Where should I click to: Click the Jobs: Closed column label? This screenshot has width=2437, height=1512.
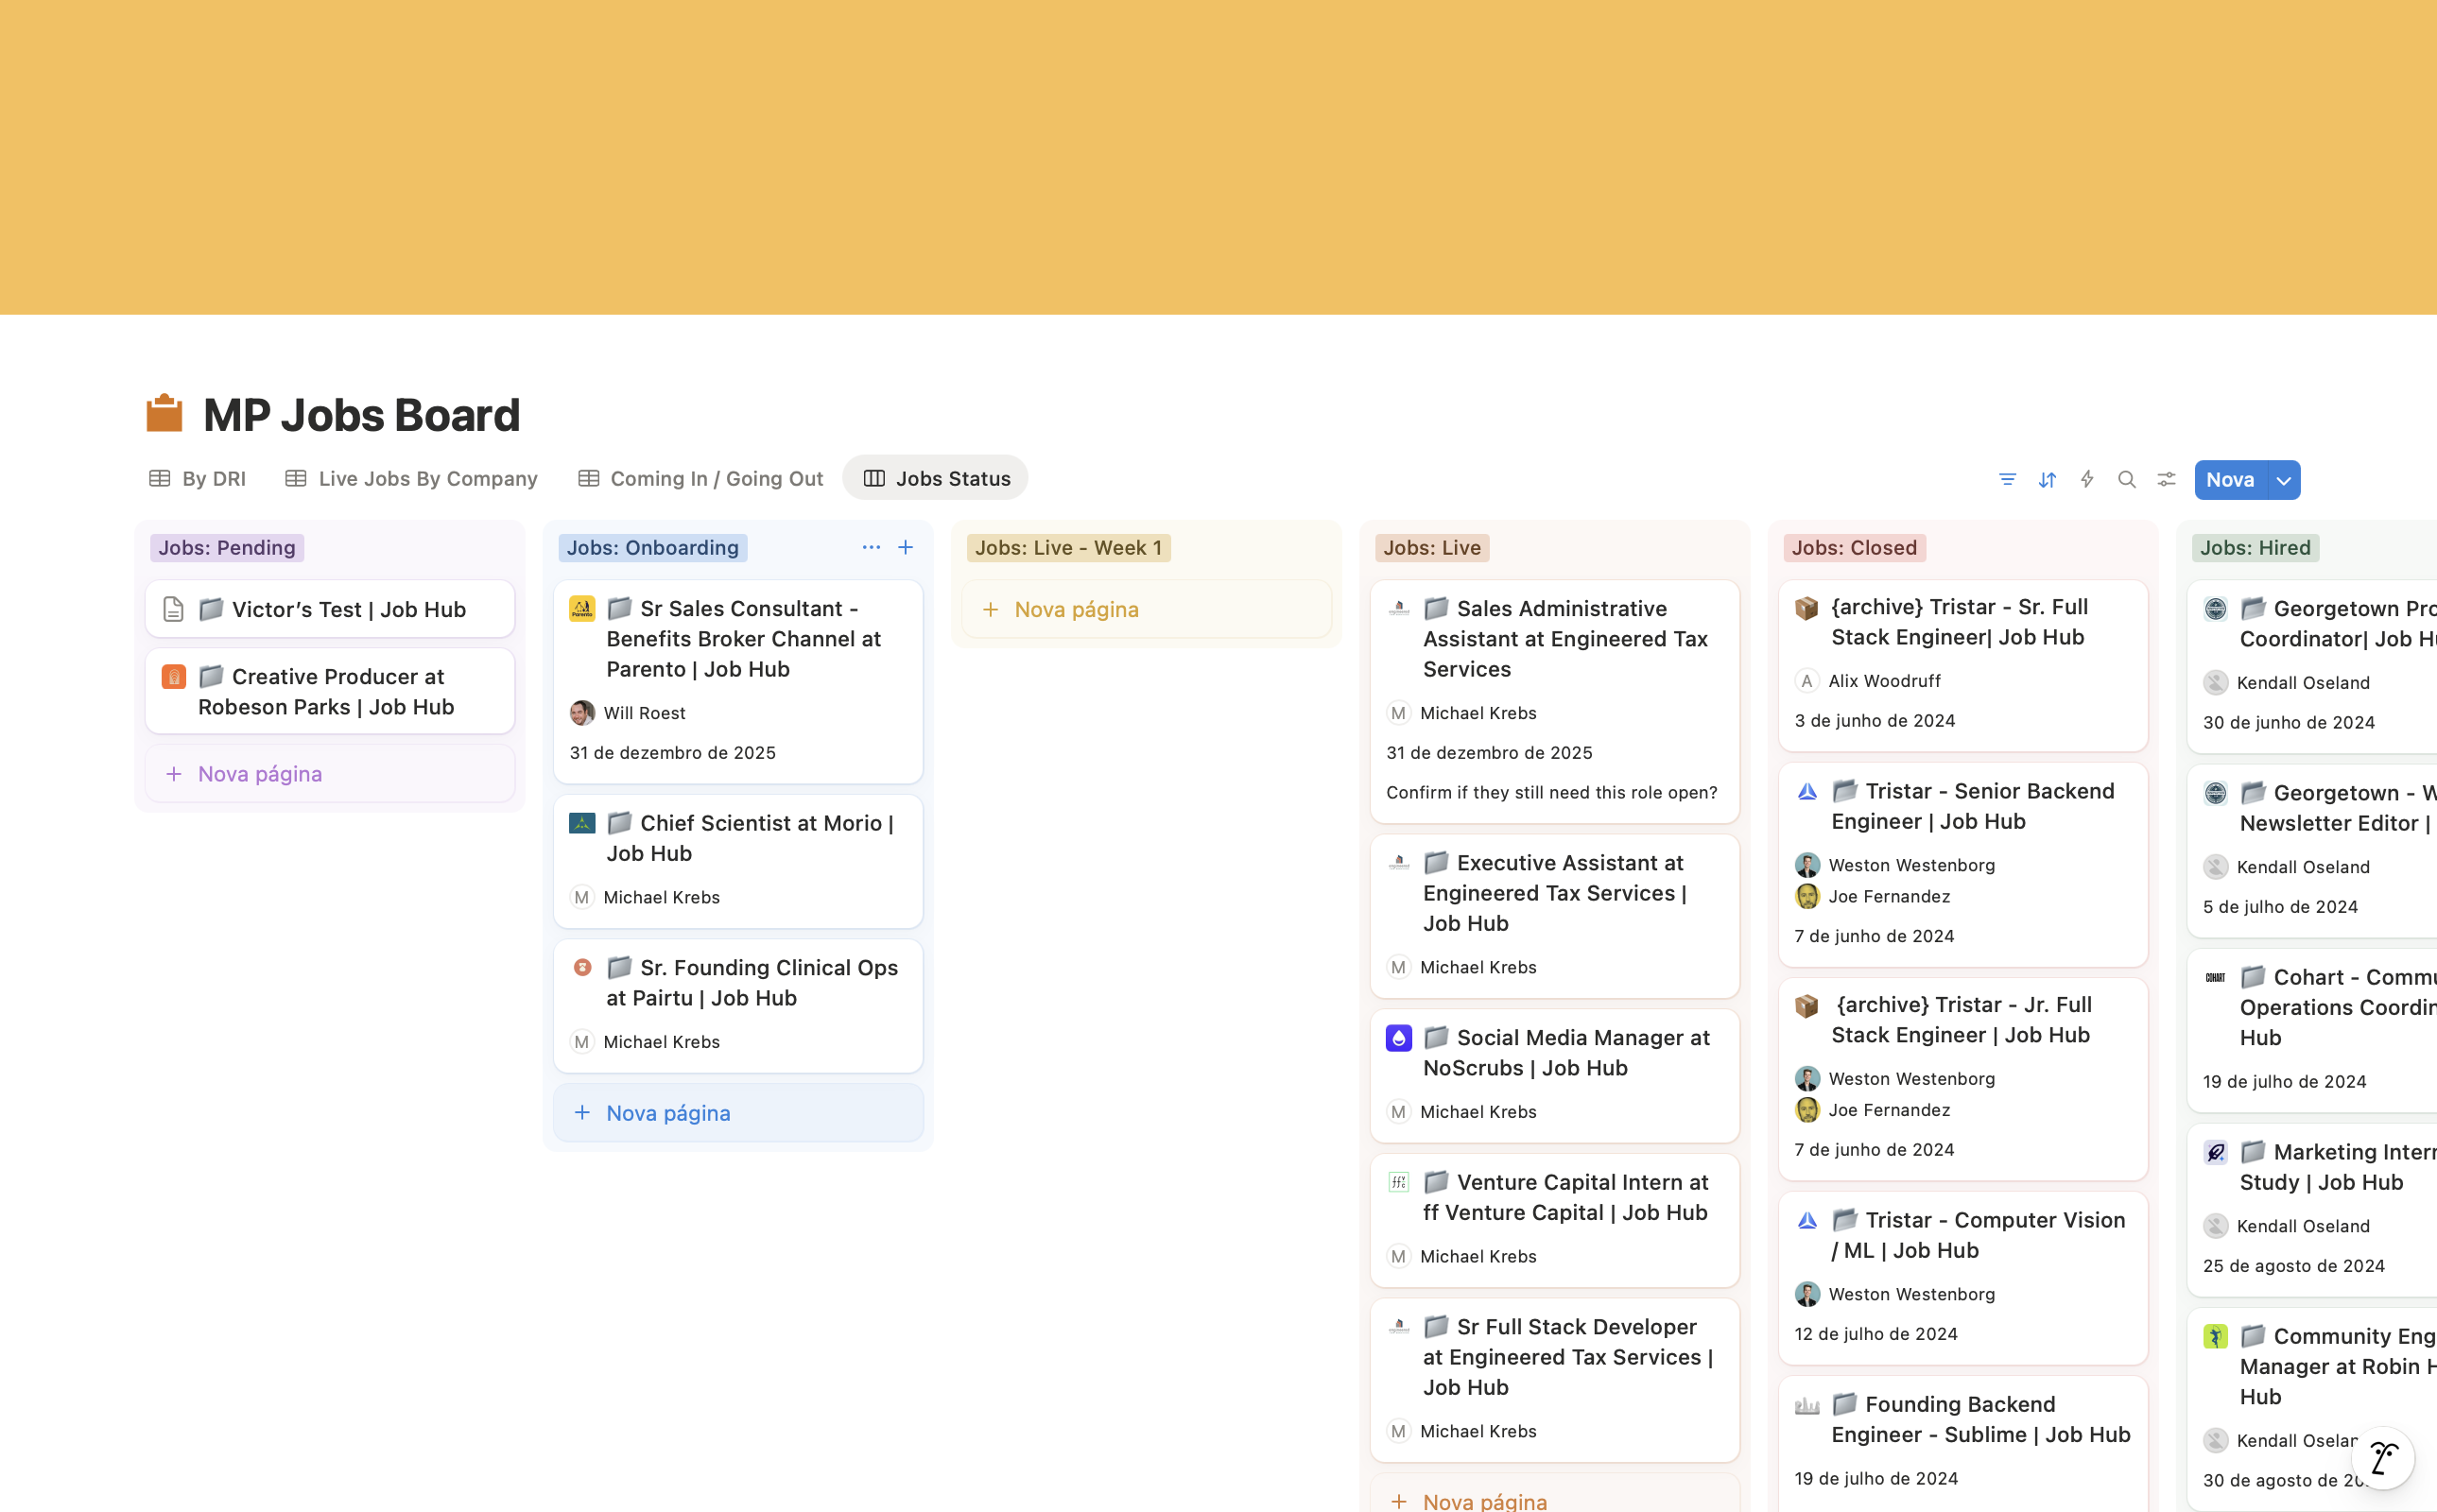tap(1853, 548)
